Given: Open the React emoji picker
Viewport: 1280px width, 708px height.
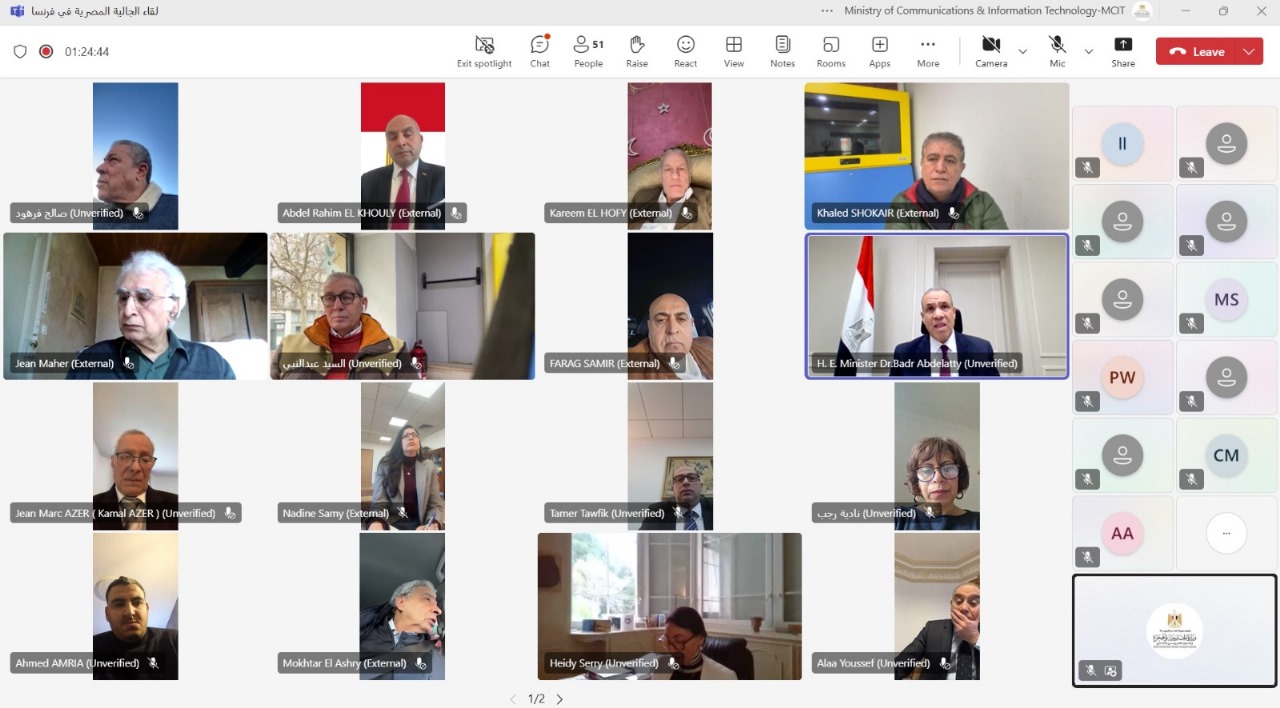Looking at the screenshot, I should click(685, 51).
